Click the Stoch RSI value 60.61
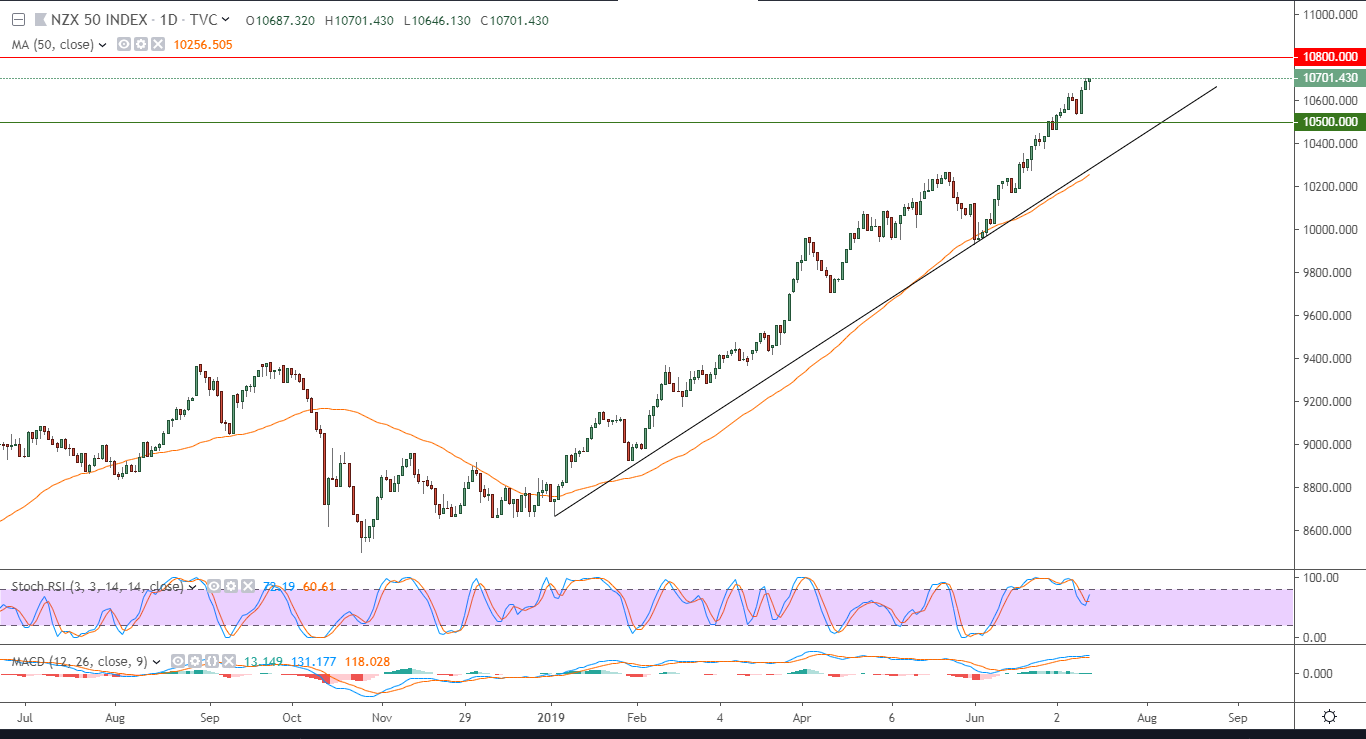1366x739 pixels. (317, 587)
